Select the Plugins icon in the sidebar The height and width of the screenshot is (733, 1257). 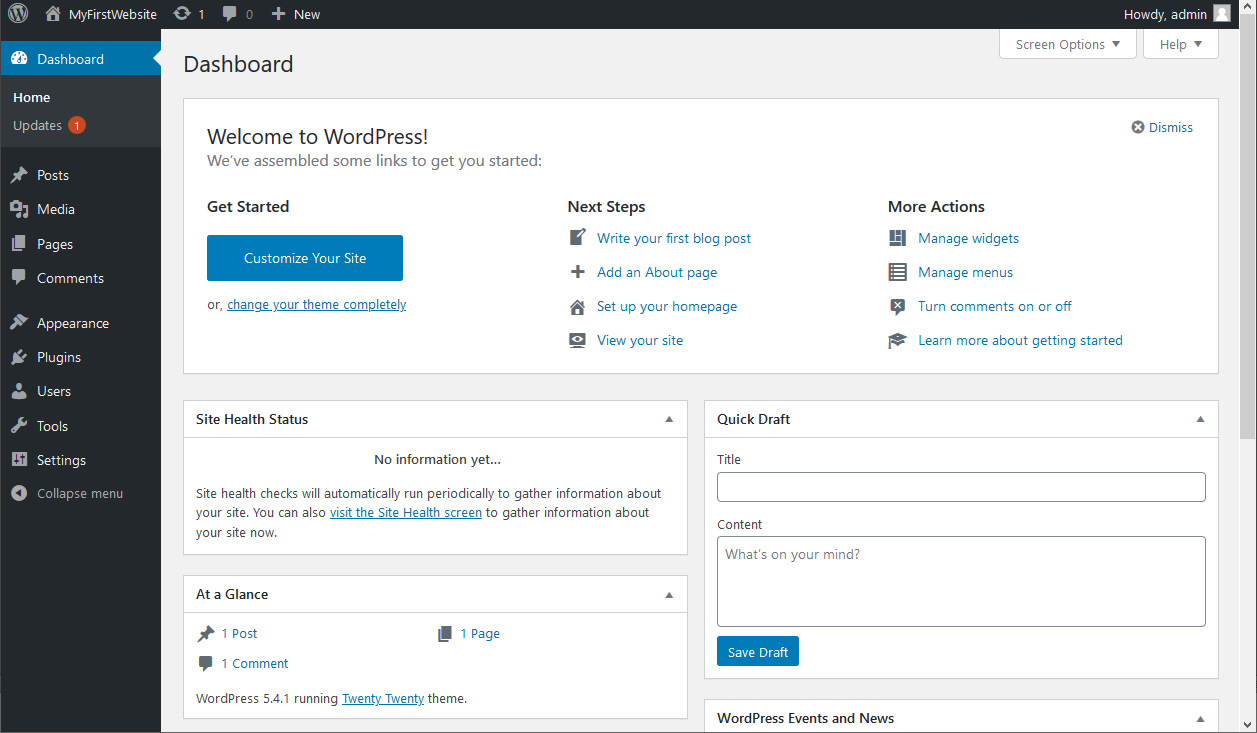click(19, 356)
